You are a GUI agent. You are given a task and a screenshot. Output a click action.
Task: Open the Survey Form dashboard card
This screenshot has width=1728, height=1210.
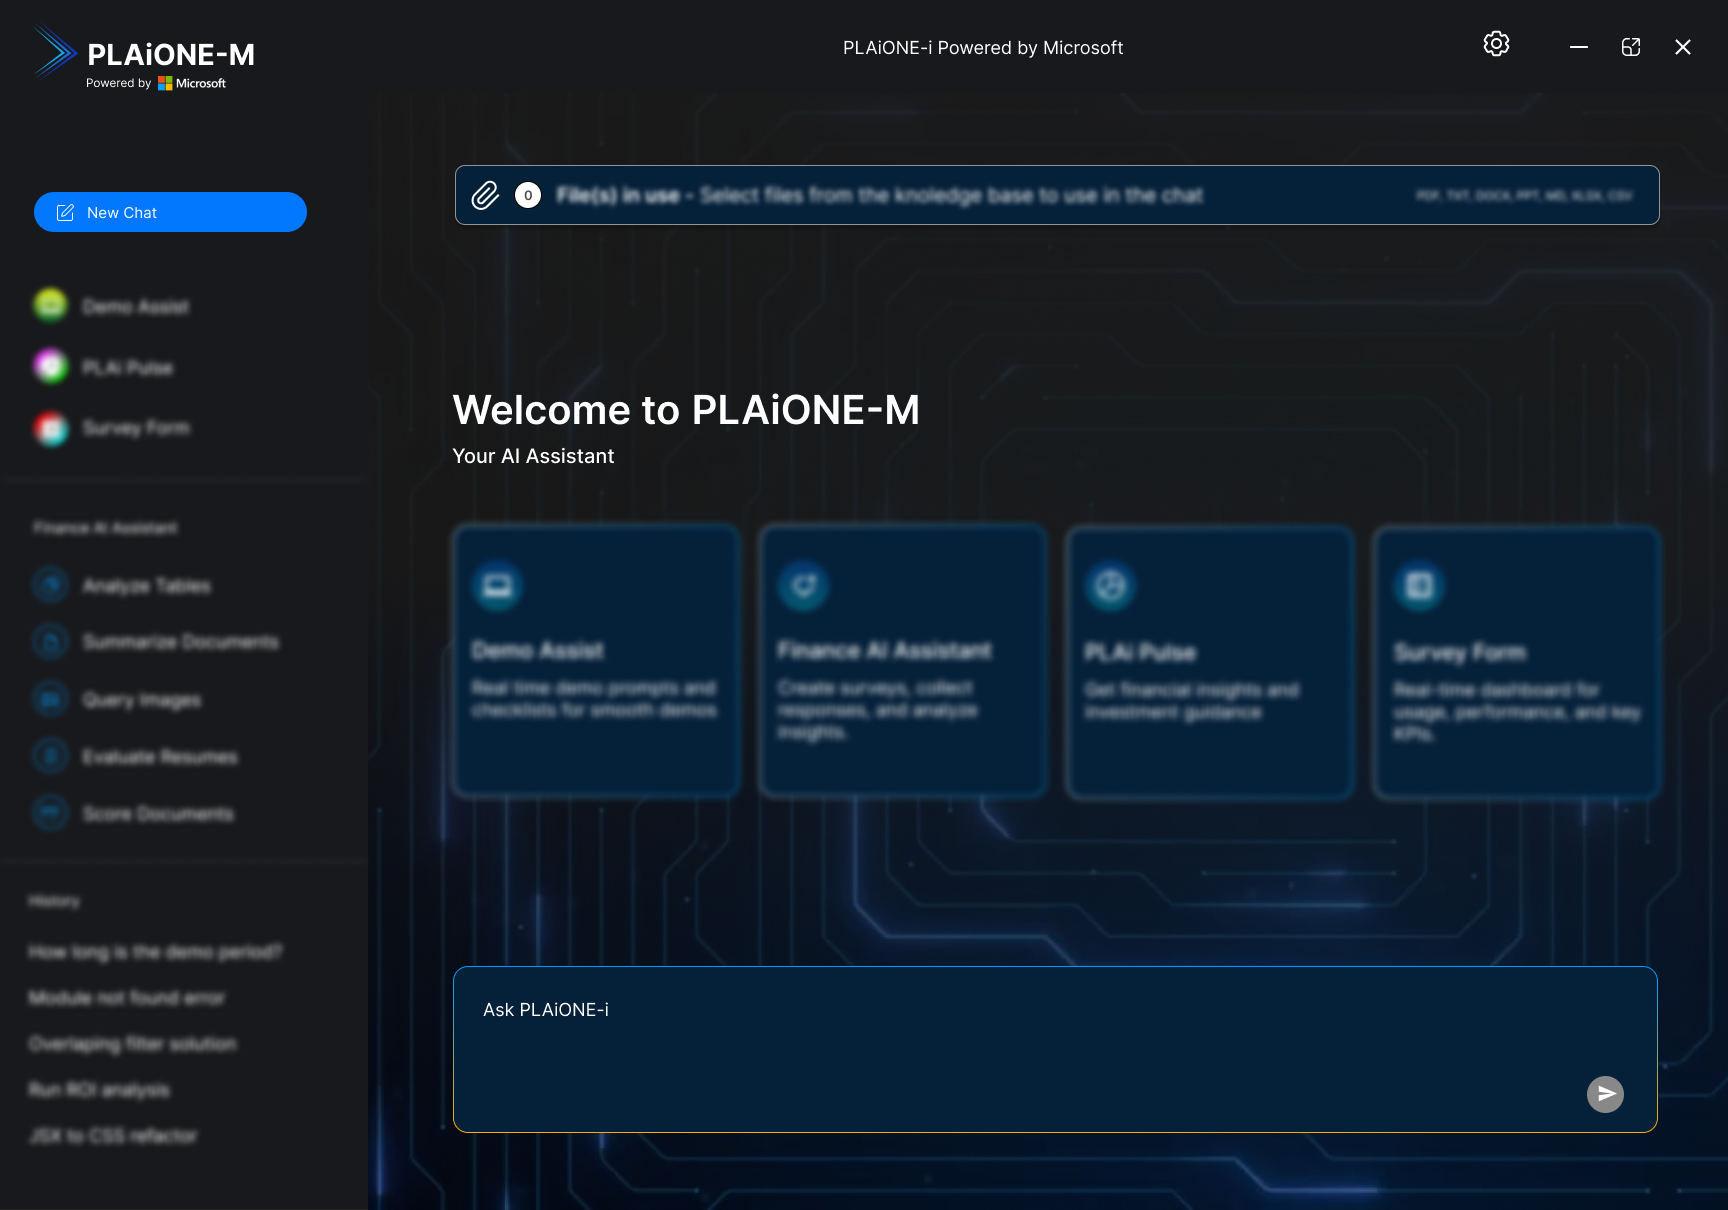click(x=1516, y=661)
